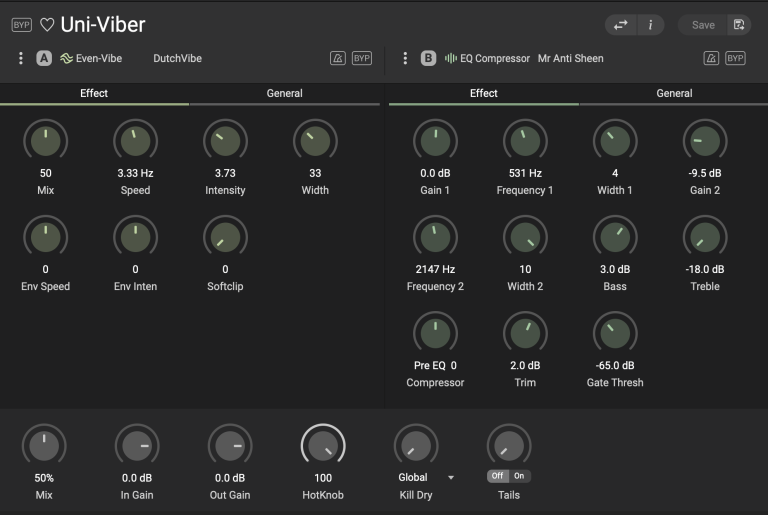This screenshot has height=515, width=768.
Task: Toggle the main BYP bypass button beside Uni-Viber
Action: 22,25
